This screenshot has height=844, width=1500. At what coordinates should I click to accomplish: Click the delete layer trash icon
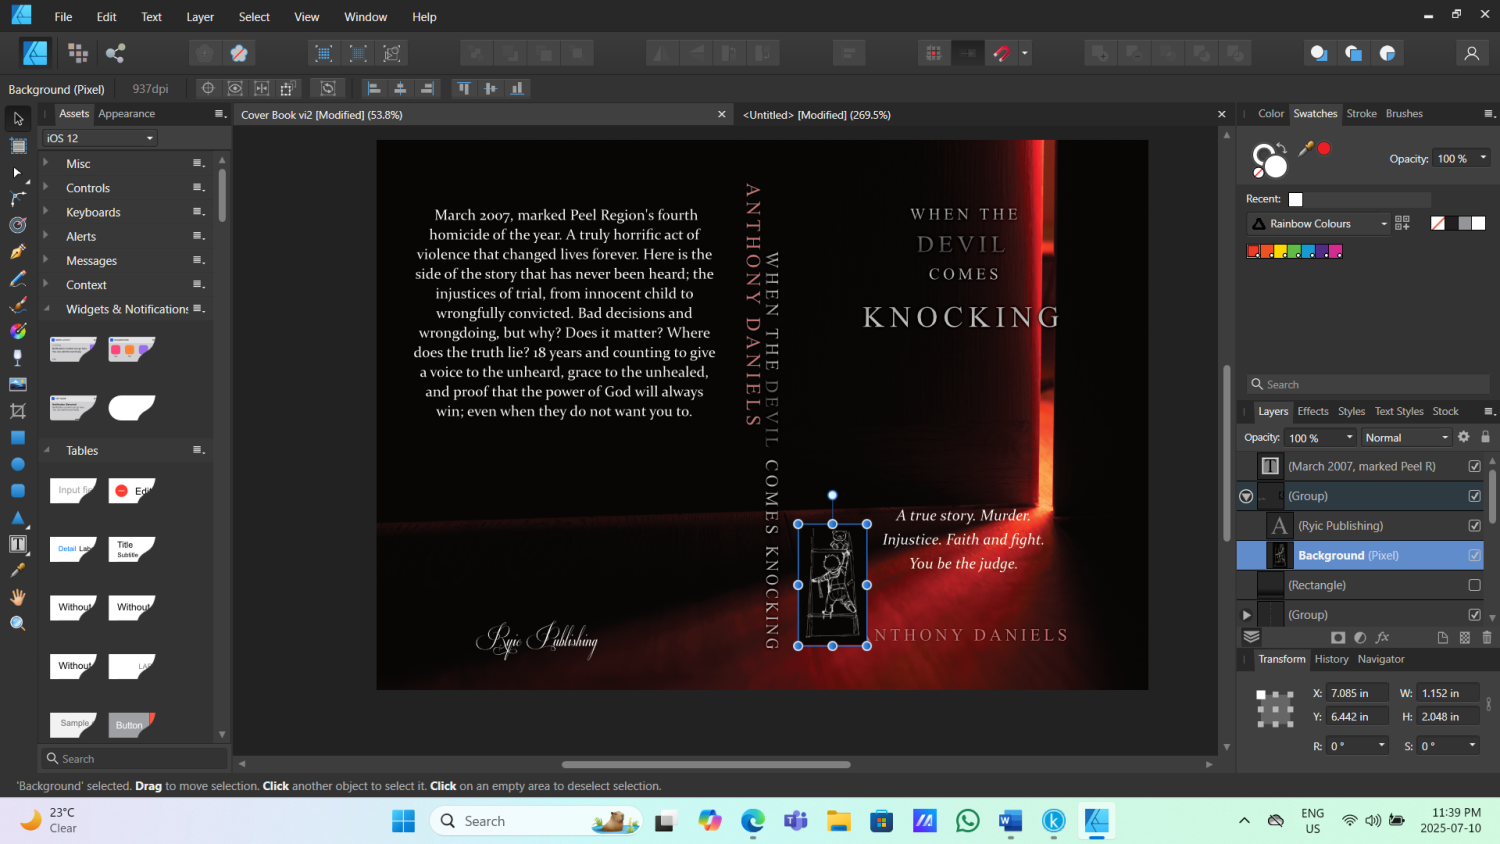tap(1487, 637)
